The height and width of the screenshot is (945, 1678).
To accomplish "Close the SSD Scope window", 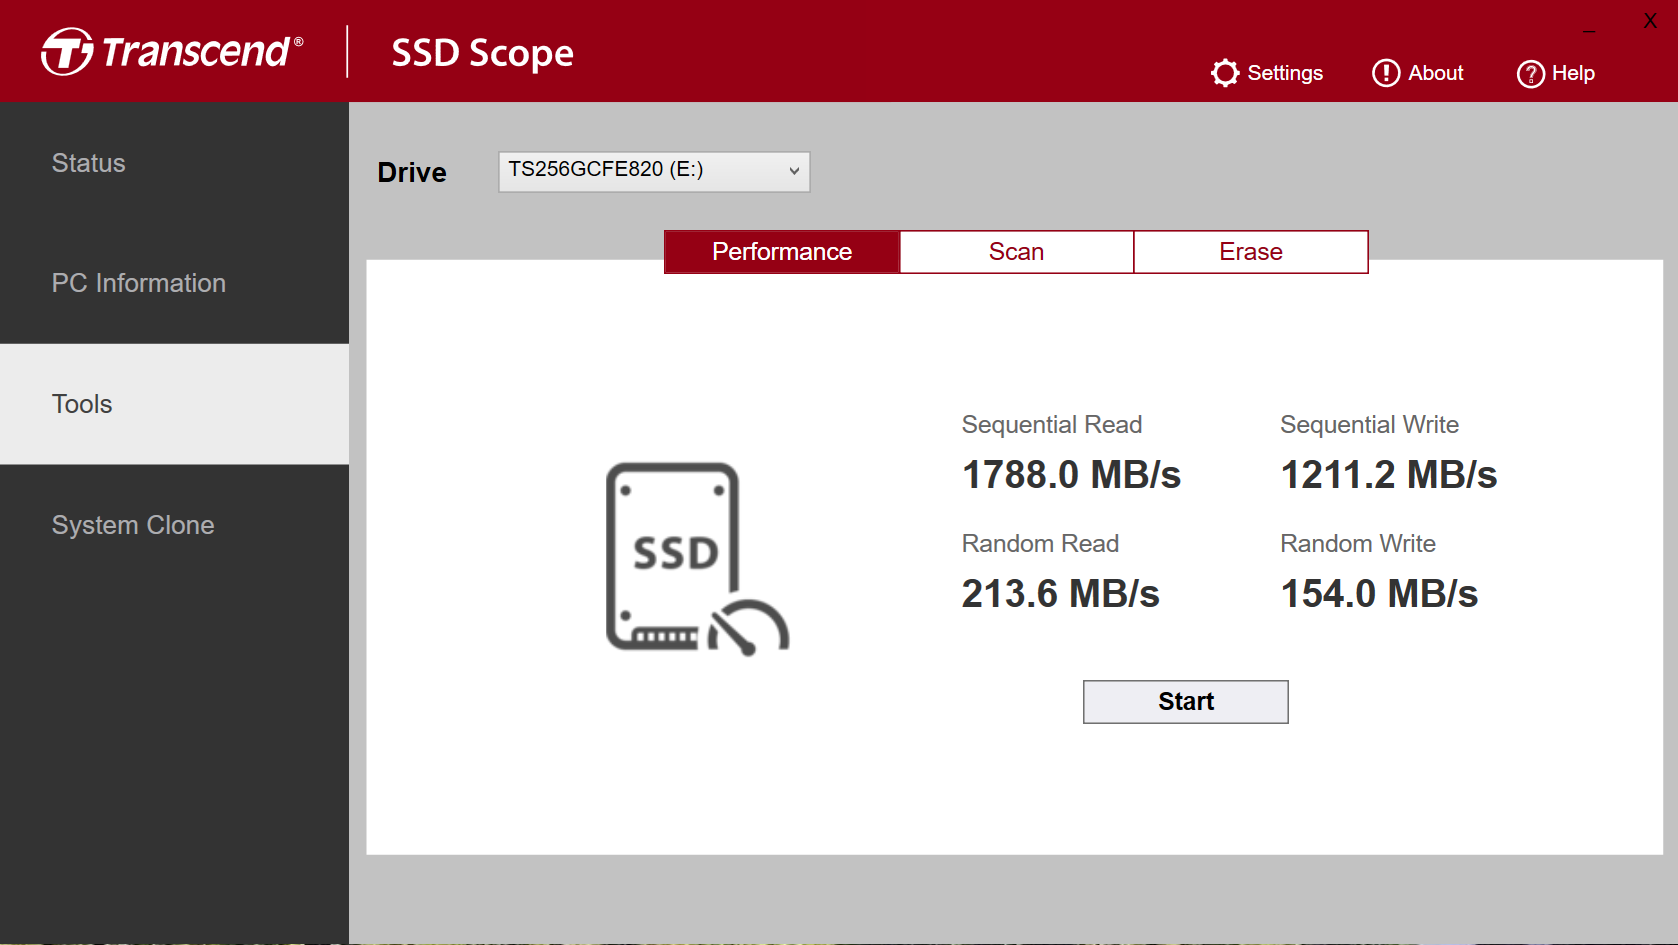I will pos(1650,21).
